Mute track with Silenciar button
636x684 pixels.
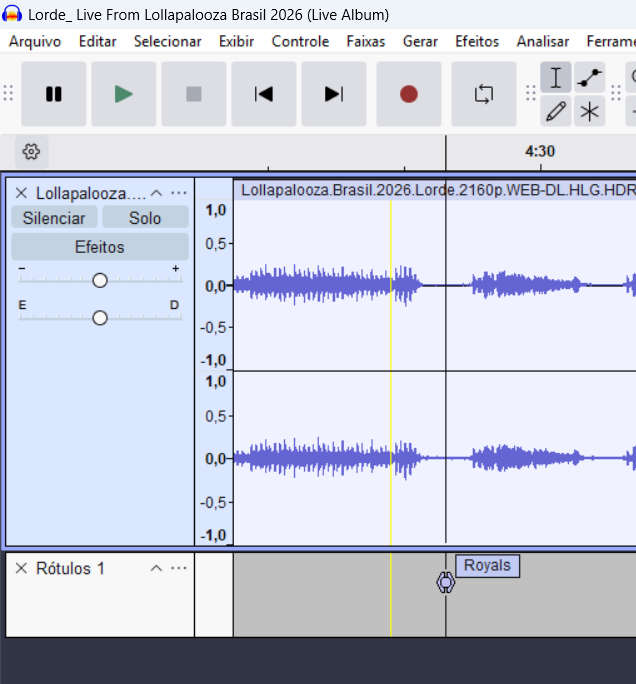(54, 218)
